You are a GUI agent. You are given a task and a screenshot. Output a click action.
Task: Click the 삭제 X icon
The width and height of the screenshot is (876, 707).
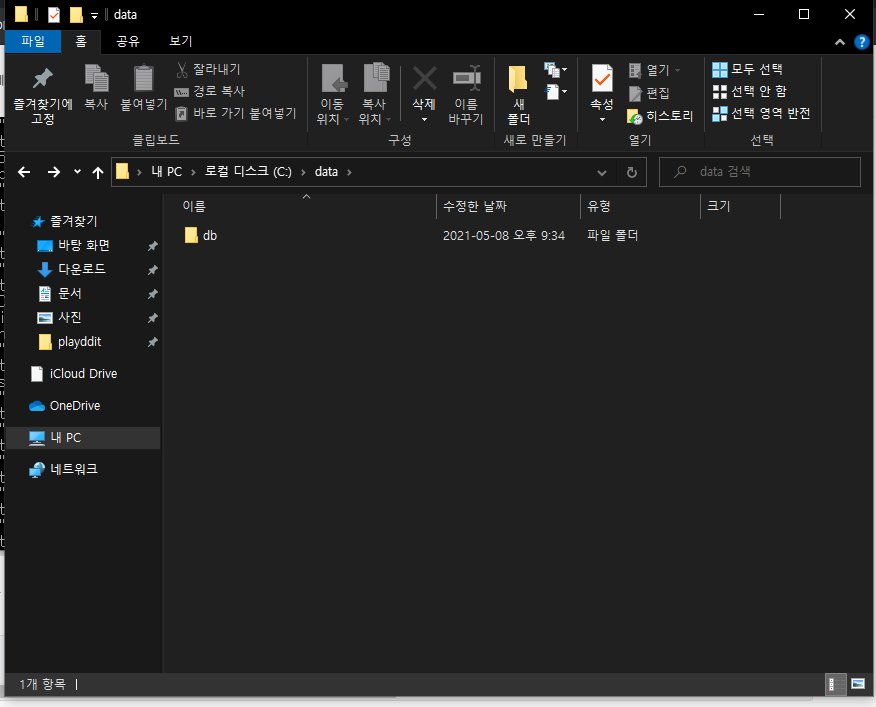pos(425,79)
